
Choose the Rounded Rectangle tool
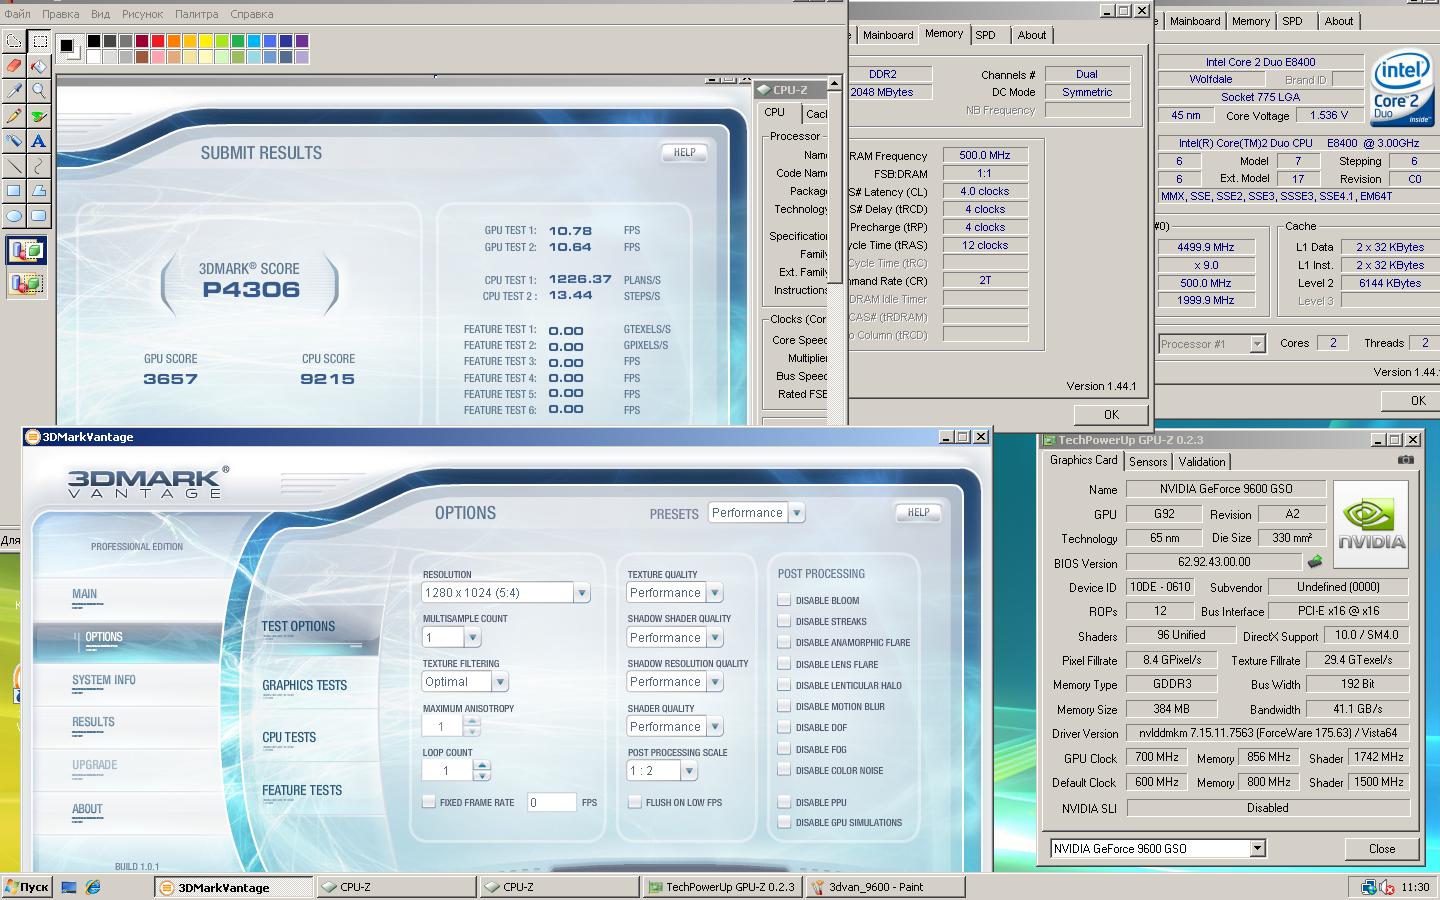pos(39,216)
